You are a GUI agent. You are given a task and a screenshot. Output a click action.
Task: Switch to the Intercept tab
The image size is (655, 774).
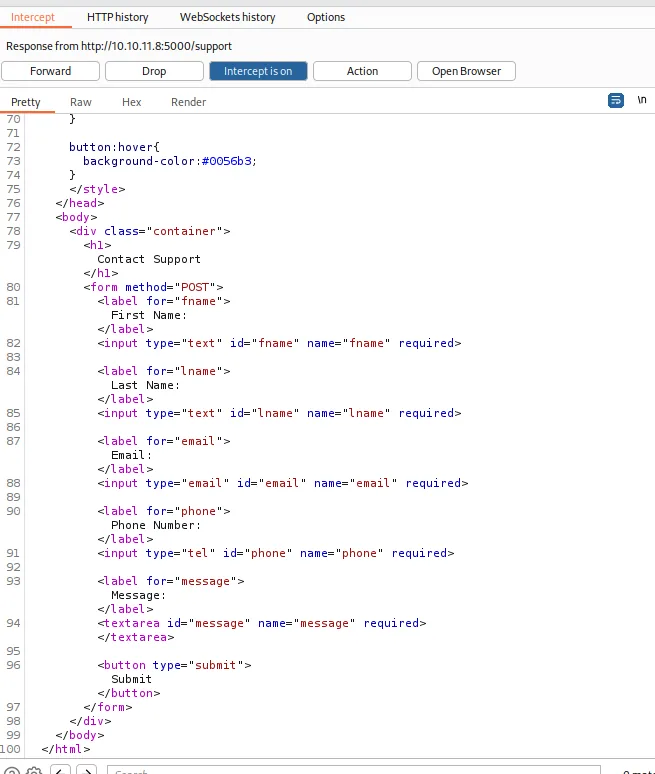coord(33,17)
